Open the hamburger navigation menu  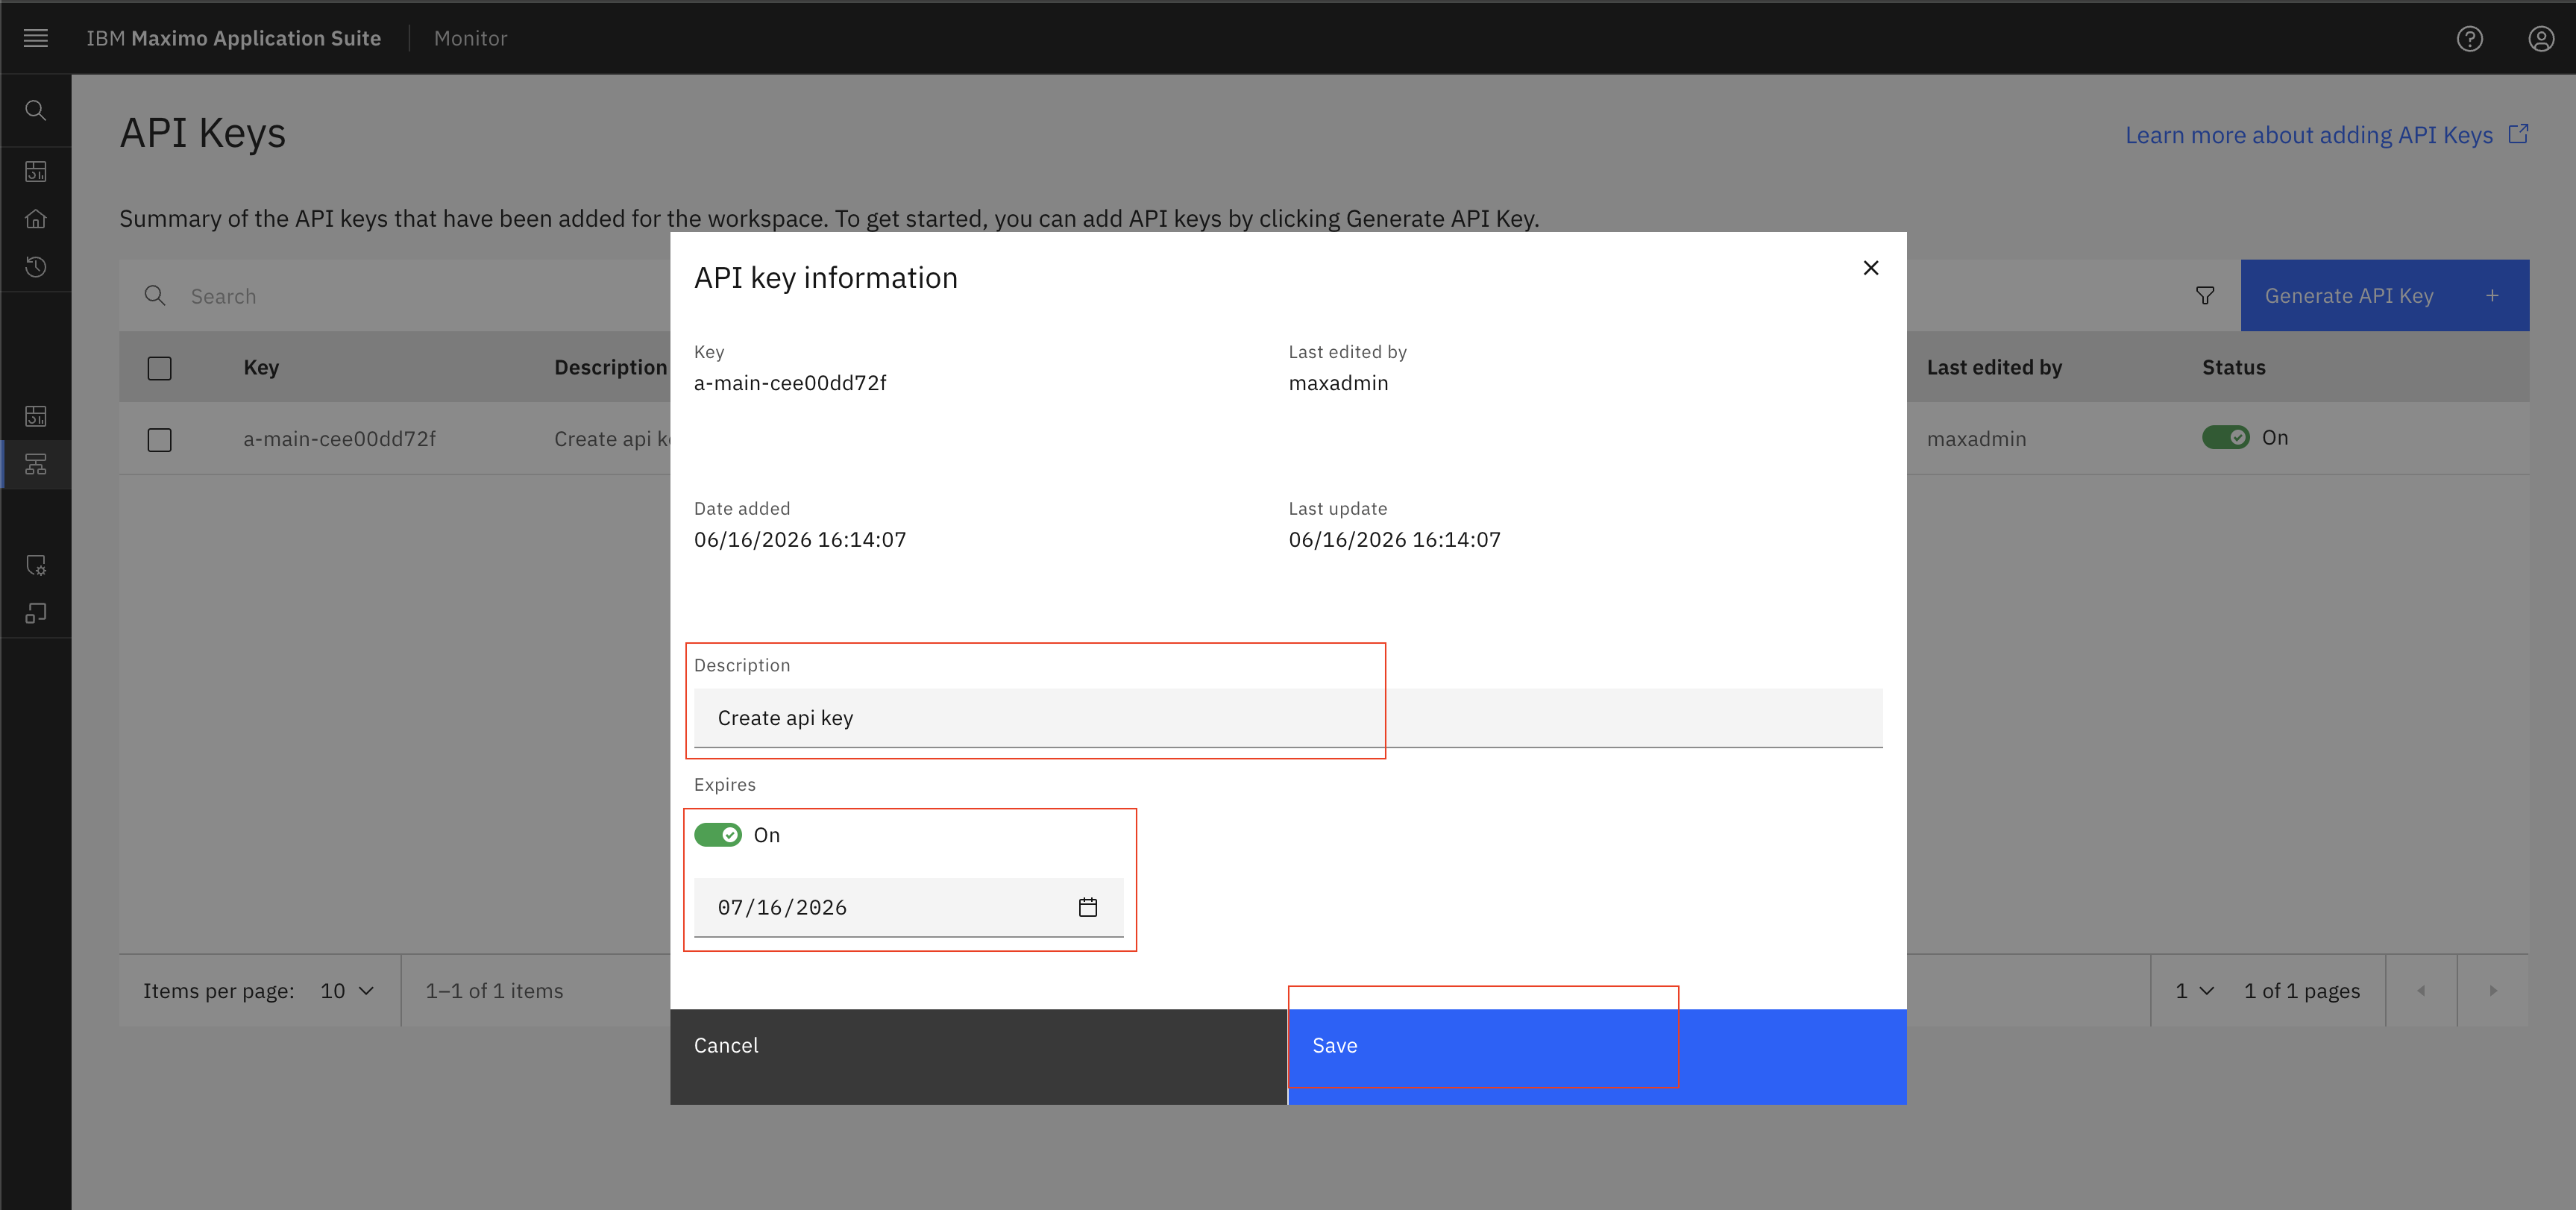(36, 38)
